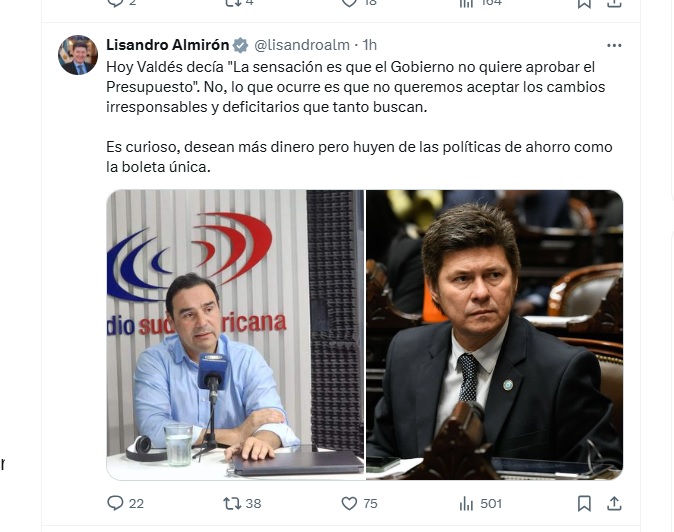Like the tweet with 75 likes
The height and width of the screenshot is (532, 674).
(x=359, y=503)
